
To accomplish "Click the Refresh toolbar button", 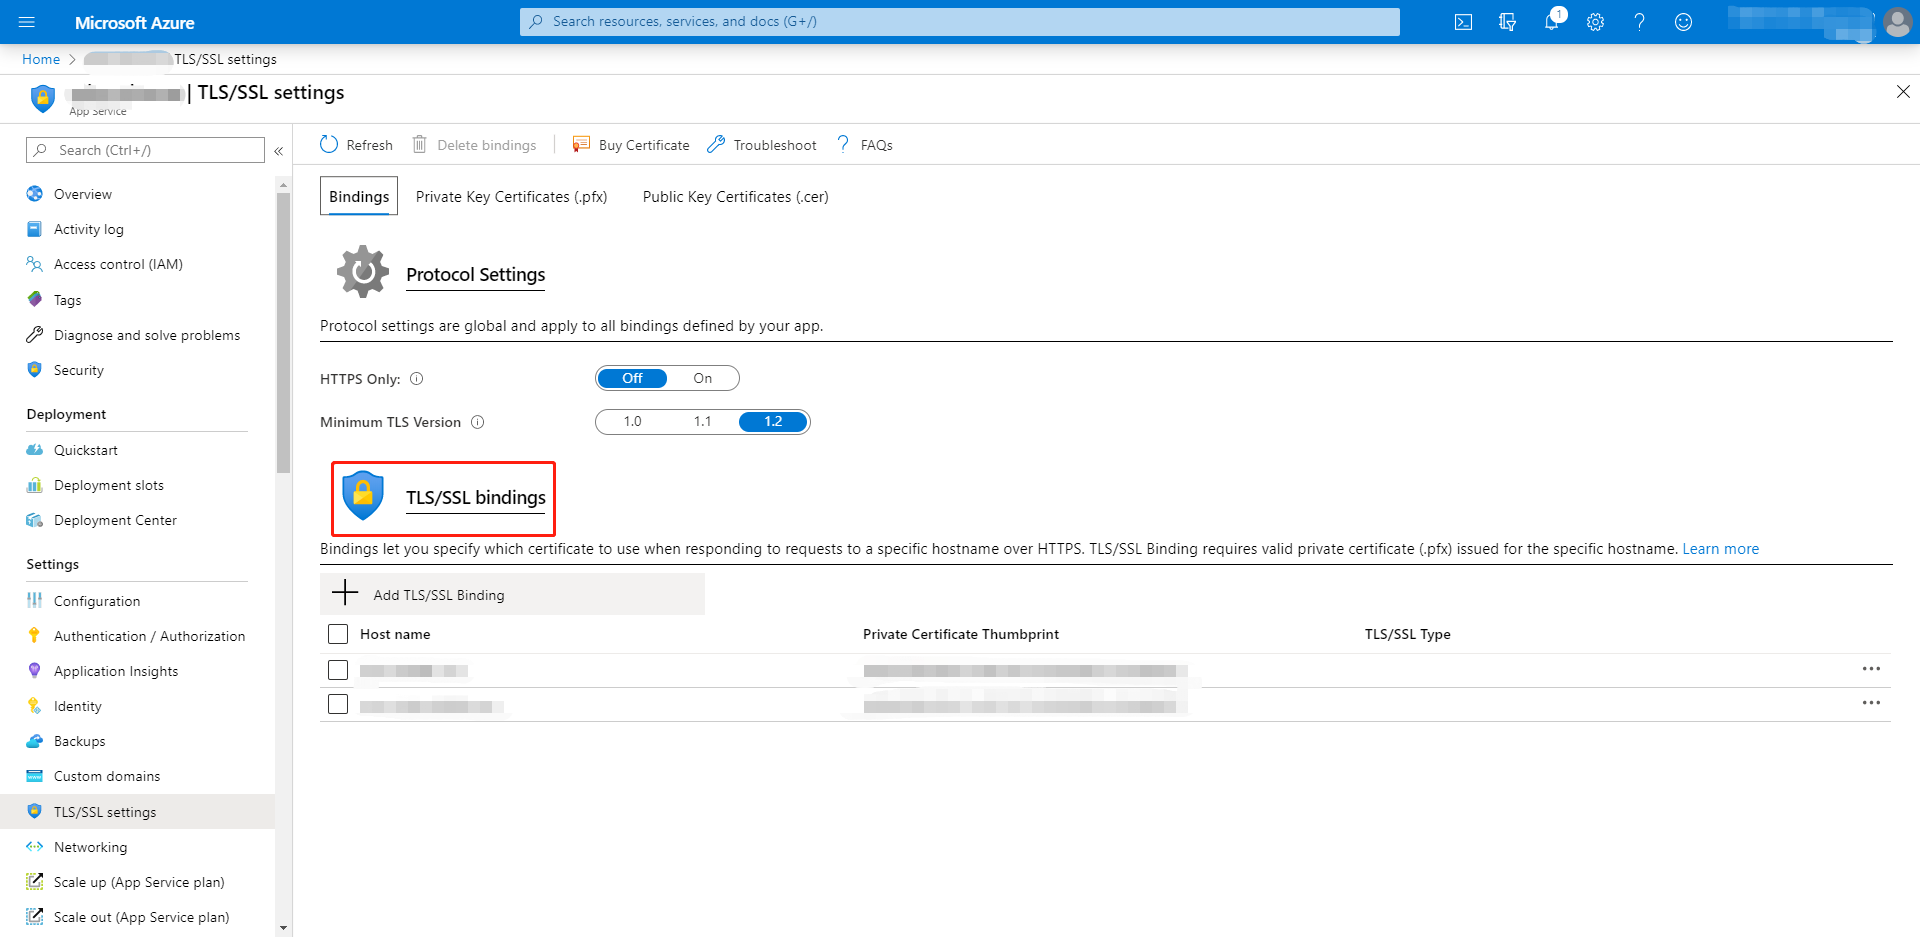I will click(x=356, y=145).
